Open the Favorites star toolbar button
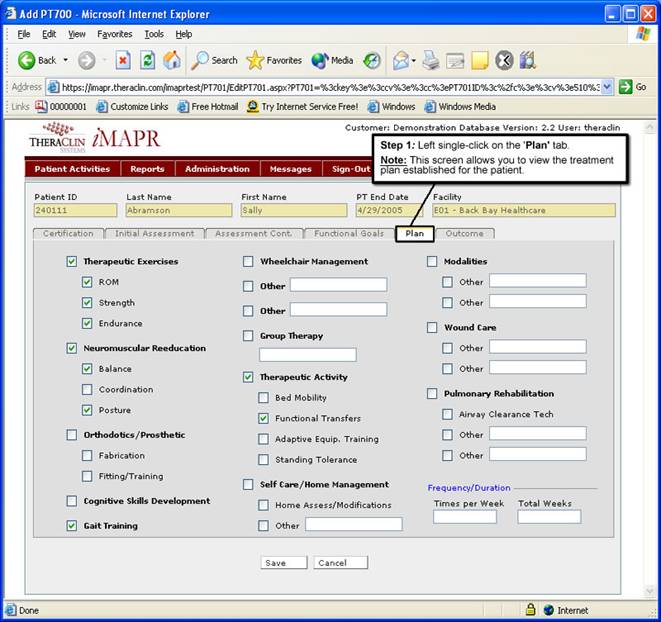 point(274,60)
